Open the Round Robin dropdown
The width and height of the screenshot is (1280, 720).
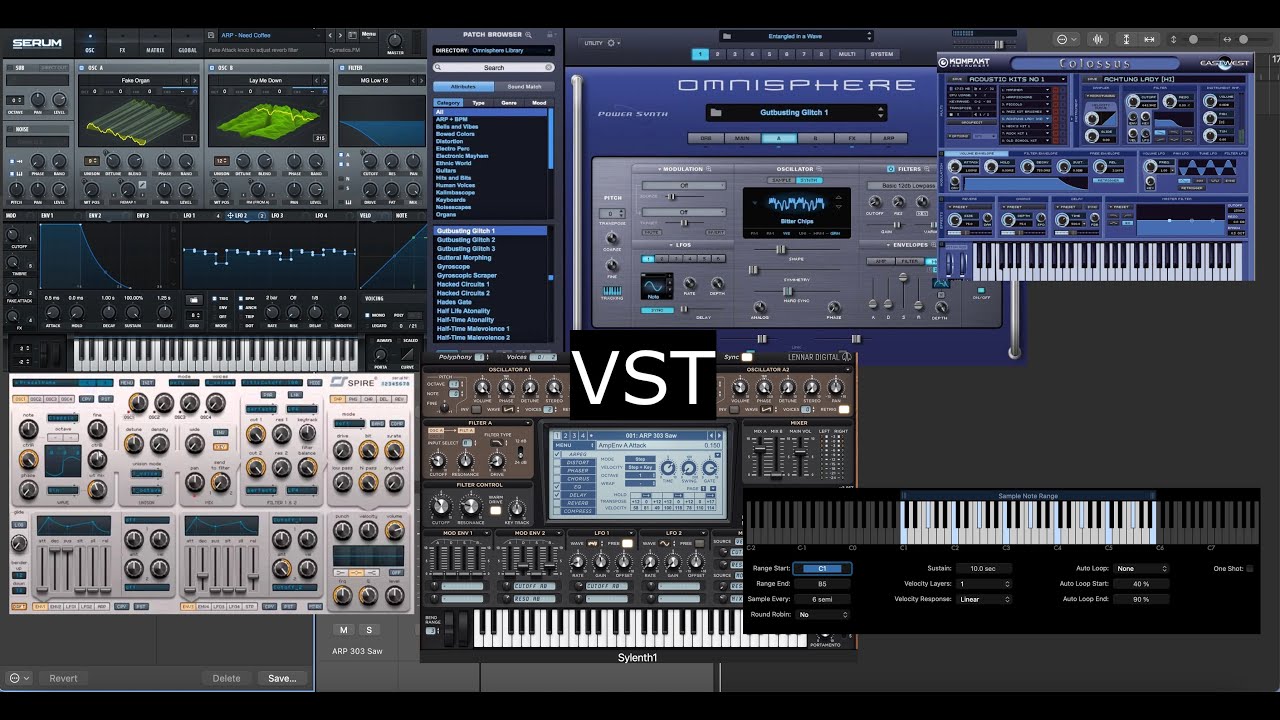click(823, 615)
